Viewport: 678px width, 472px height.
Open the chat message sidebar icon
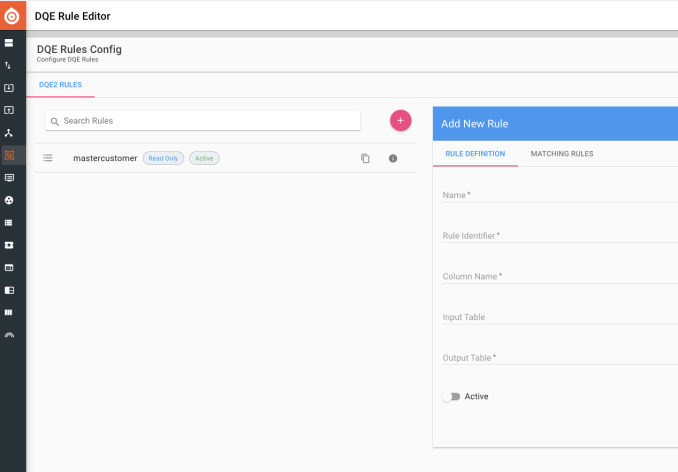[9, 177]
